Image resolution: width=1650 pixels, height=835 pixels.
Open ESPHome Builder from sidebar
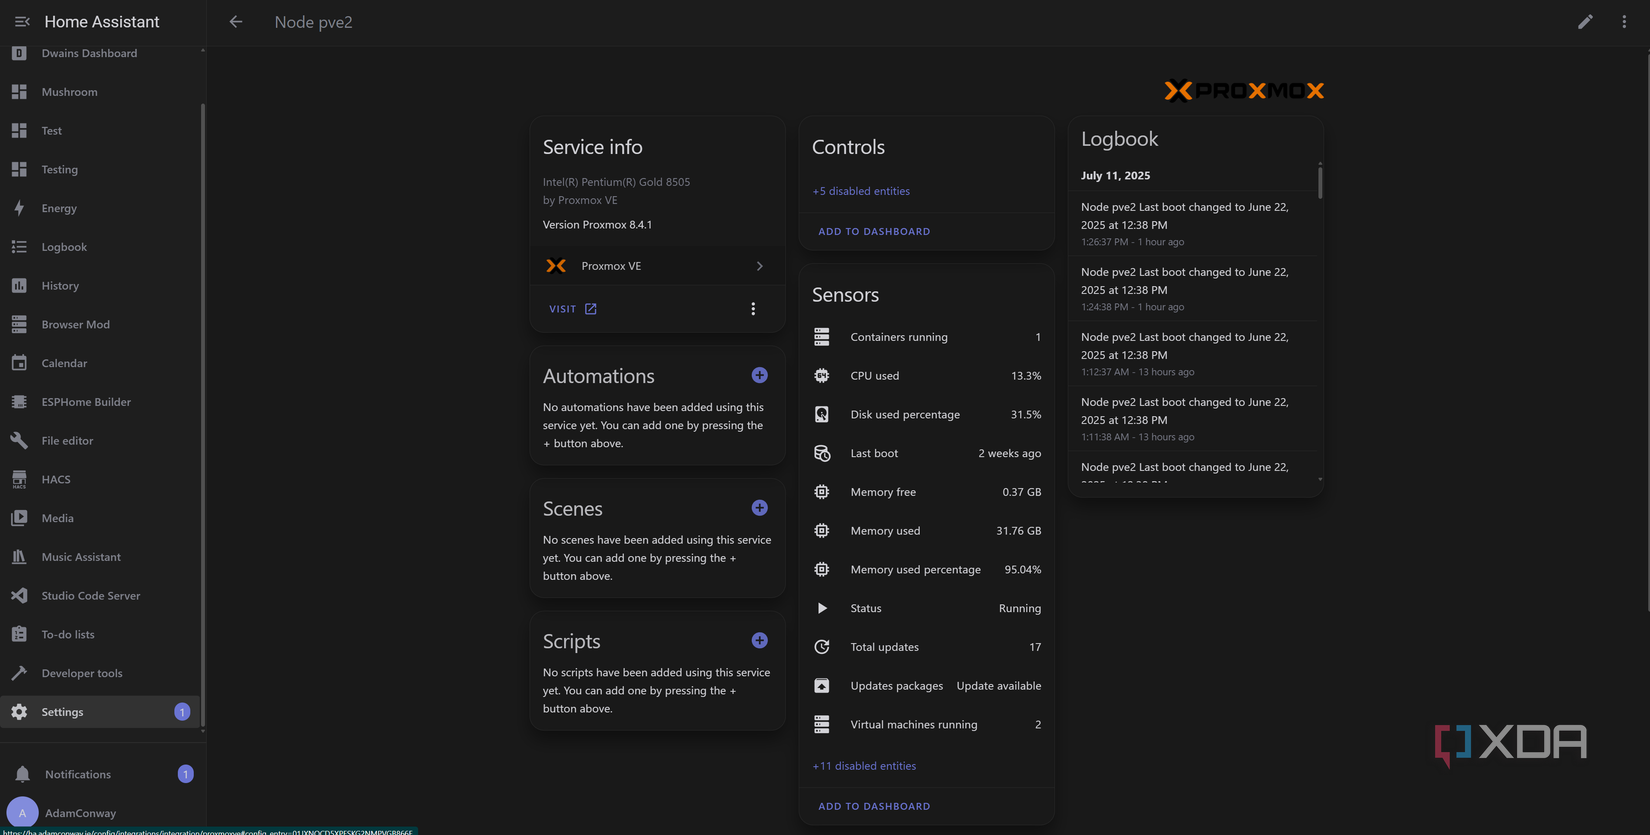[x=100, y=402]
